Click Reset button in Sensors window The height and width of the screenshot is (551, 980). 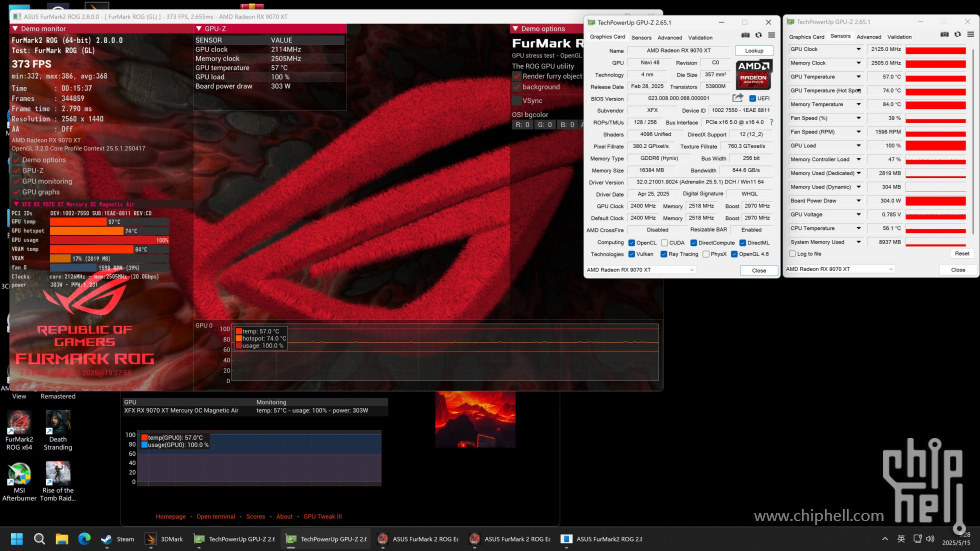tap(961, 254)
